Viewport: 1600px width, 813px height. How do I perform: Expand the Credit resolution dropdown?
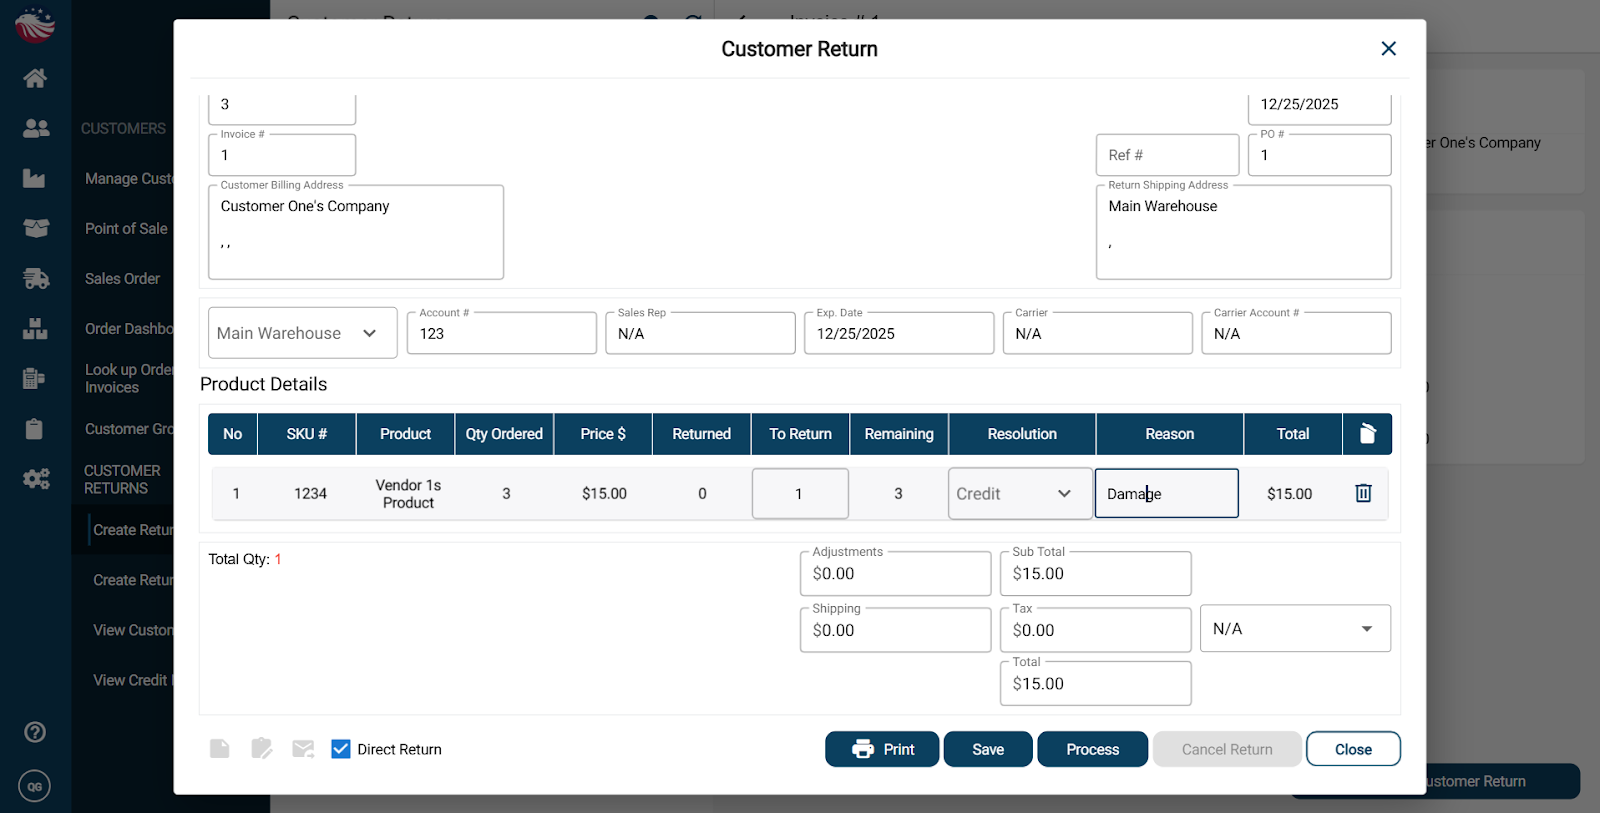(1019, 494)
